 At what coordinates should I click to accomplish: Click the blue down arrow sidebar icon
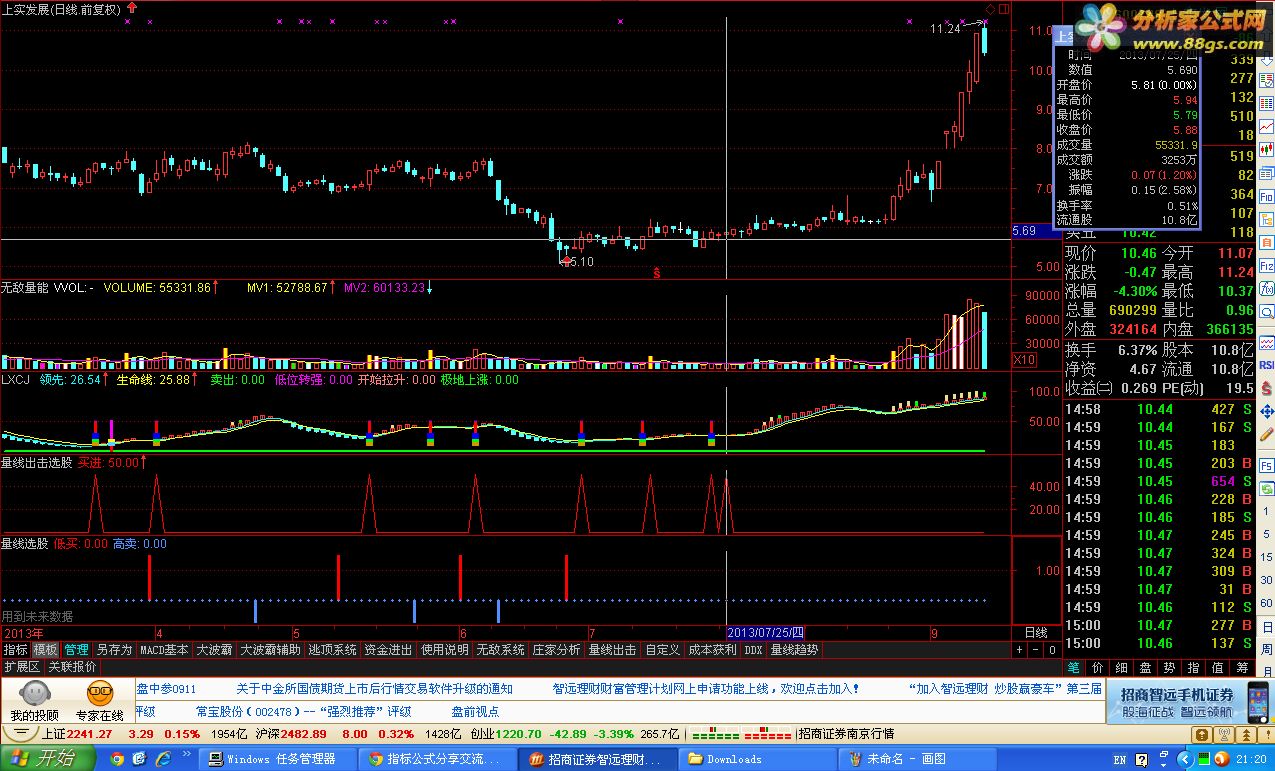point(1267,59)
